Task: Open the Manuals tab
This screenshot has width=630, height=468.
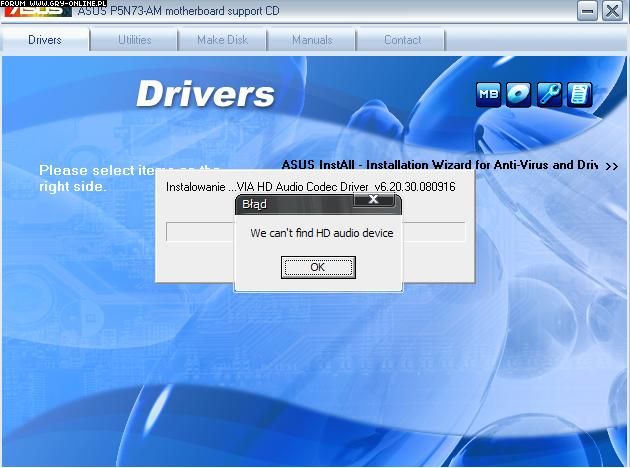Action: [x=312, y=40]
